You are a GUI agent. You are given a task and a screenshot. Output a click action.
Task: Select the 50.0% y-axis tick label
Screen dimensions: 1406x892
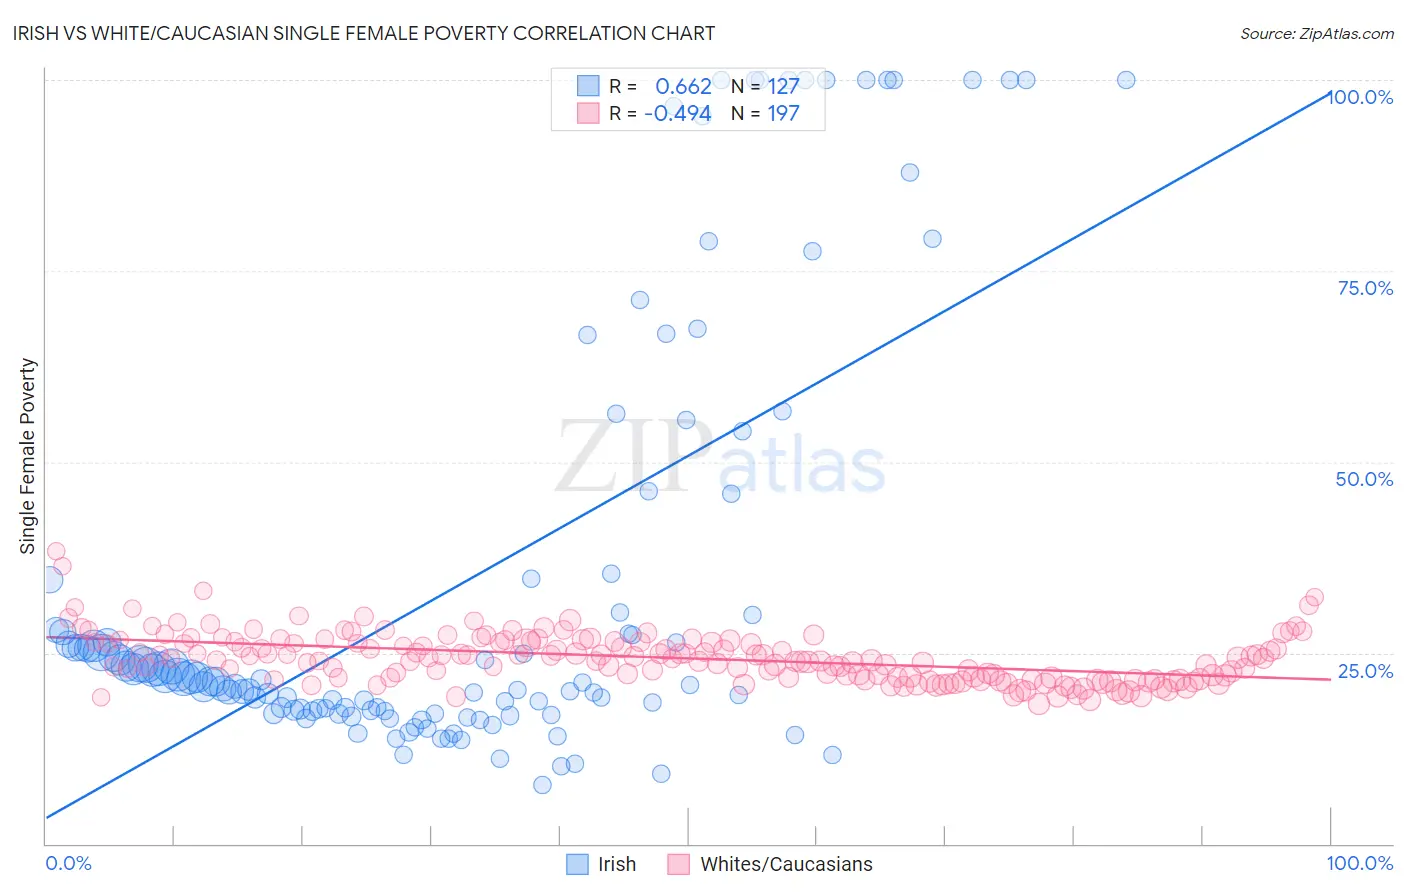tap(1364, 479)
